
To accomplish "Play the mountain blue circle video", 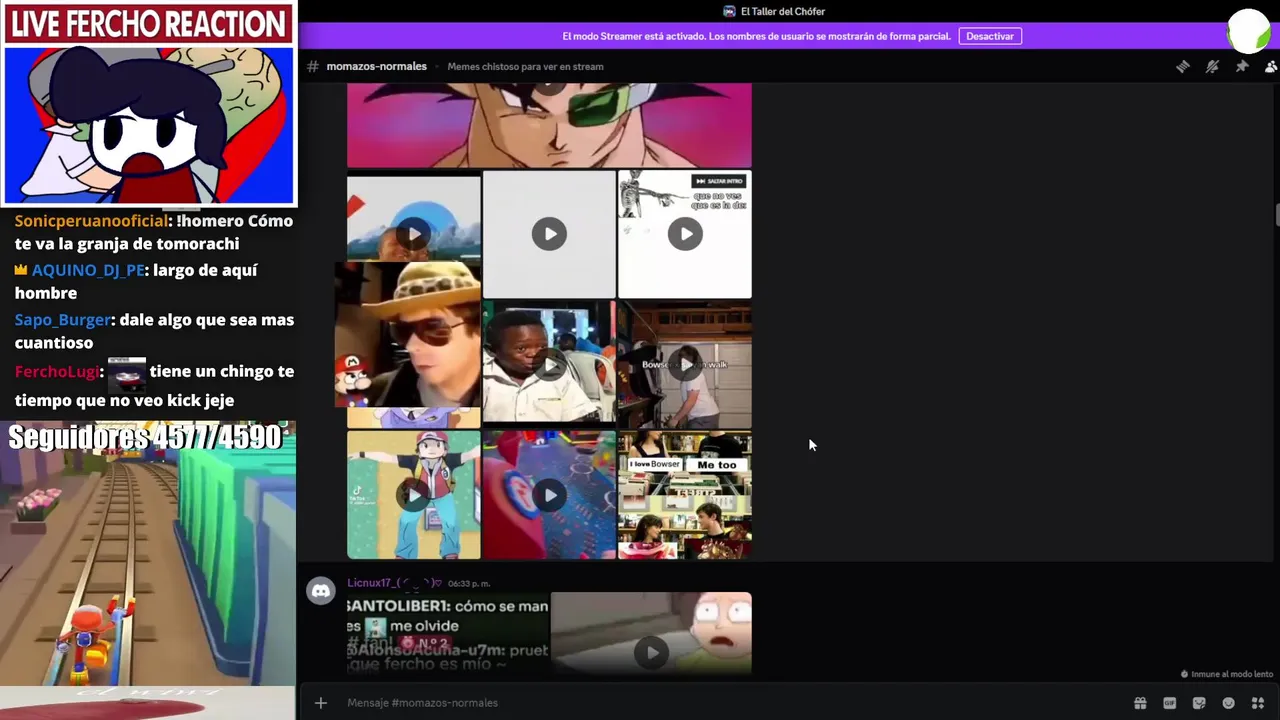I will point(414,234).
